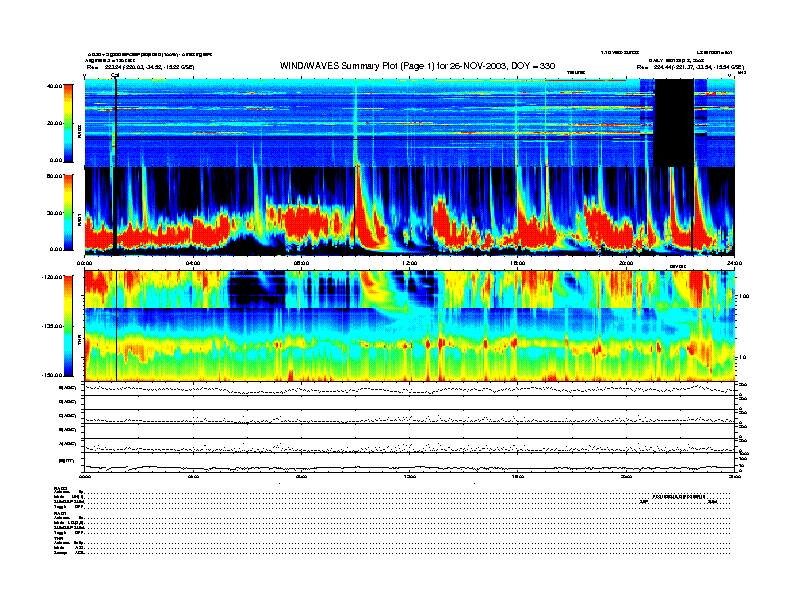The image size is (792, 612).
Task: Click the 40.00 value on RAD2 color scale
Action: (x=55, y=86)
